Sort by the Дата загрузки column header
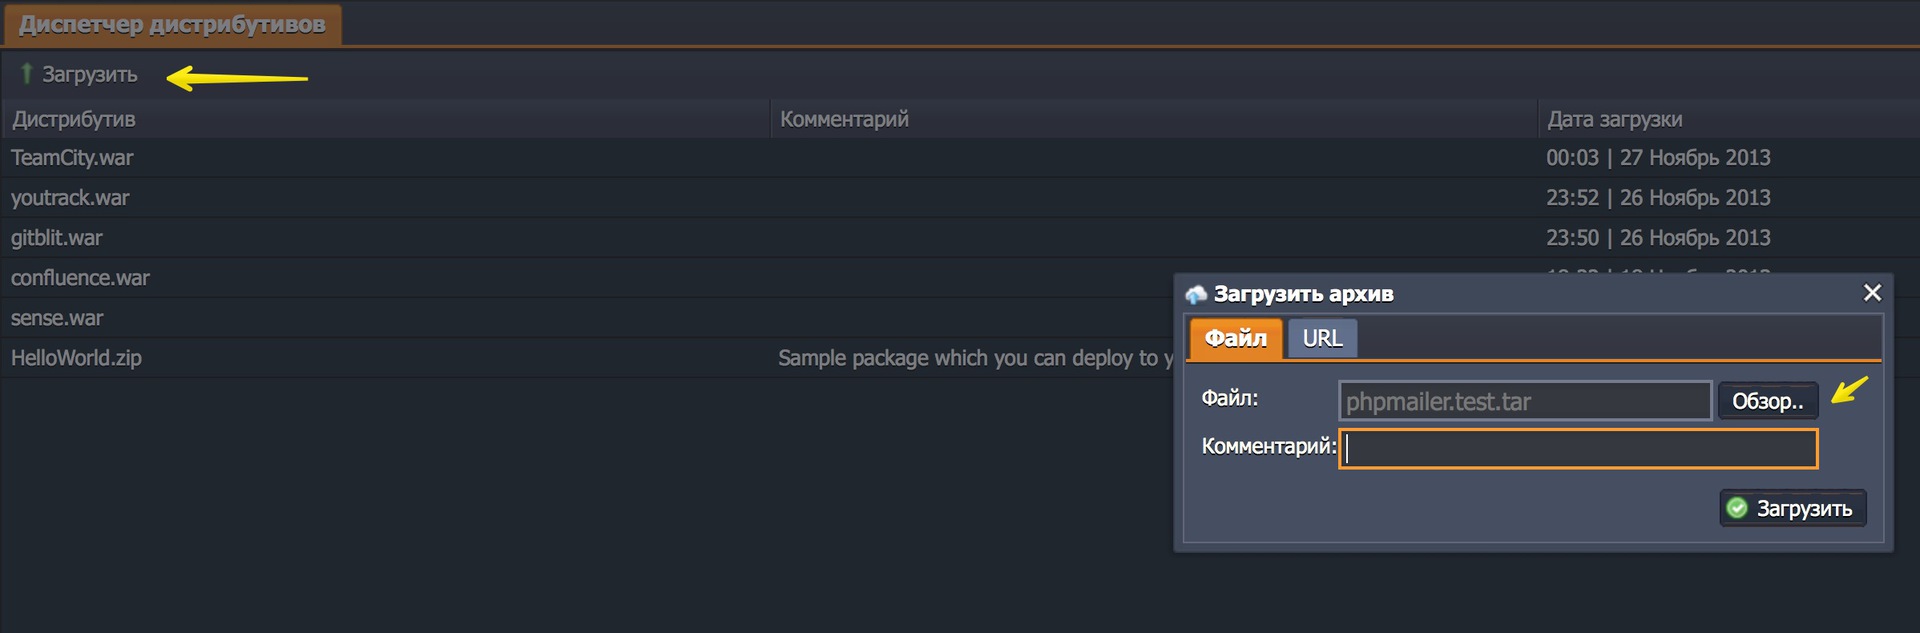Screen dimensions: 1920x633 (x=1614, y=119)
